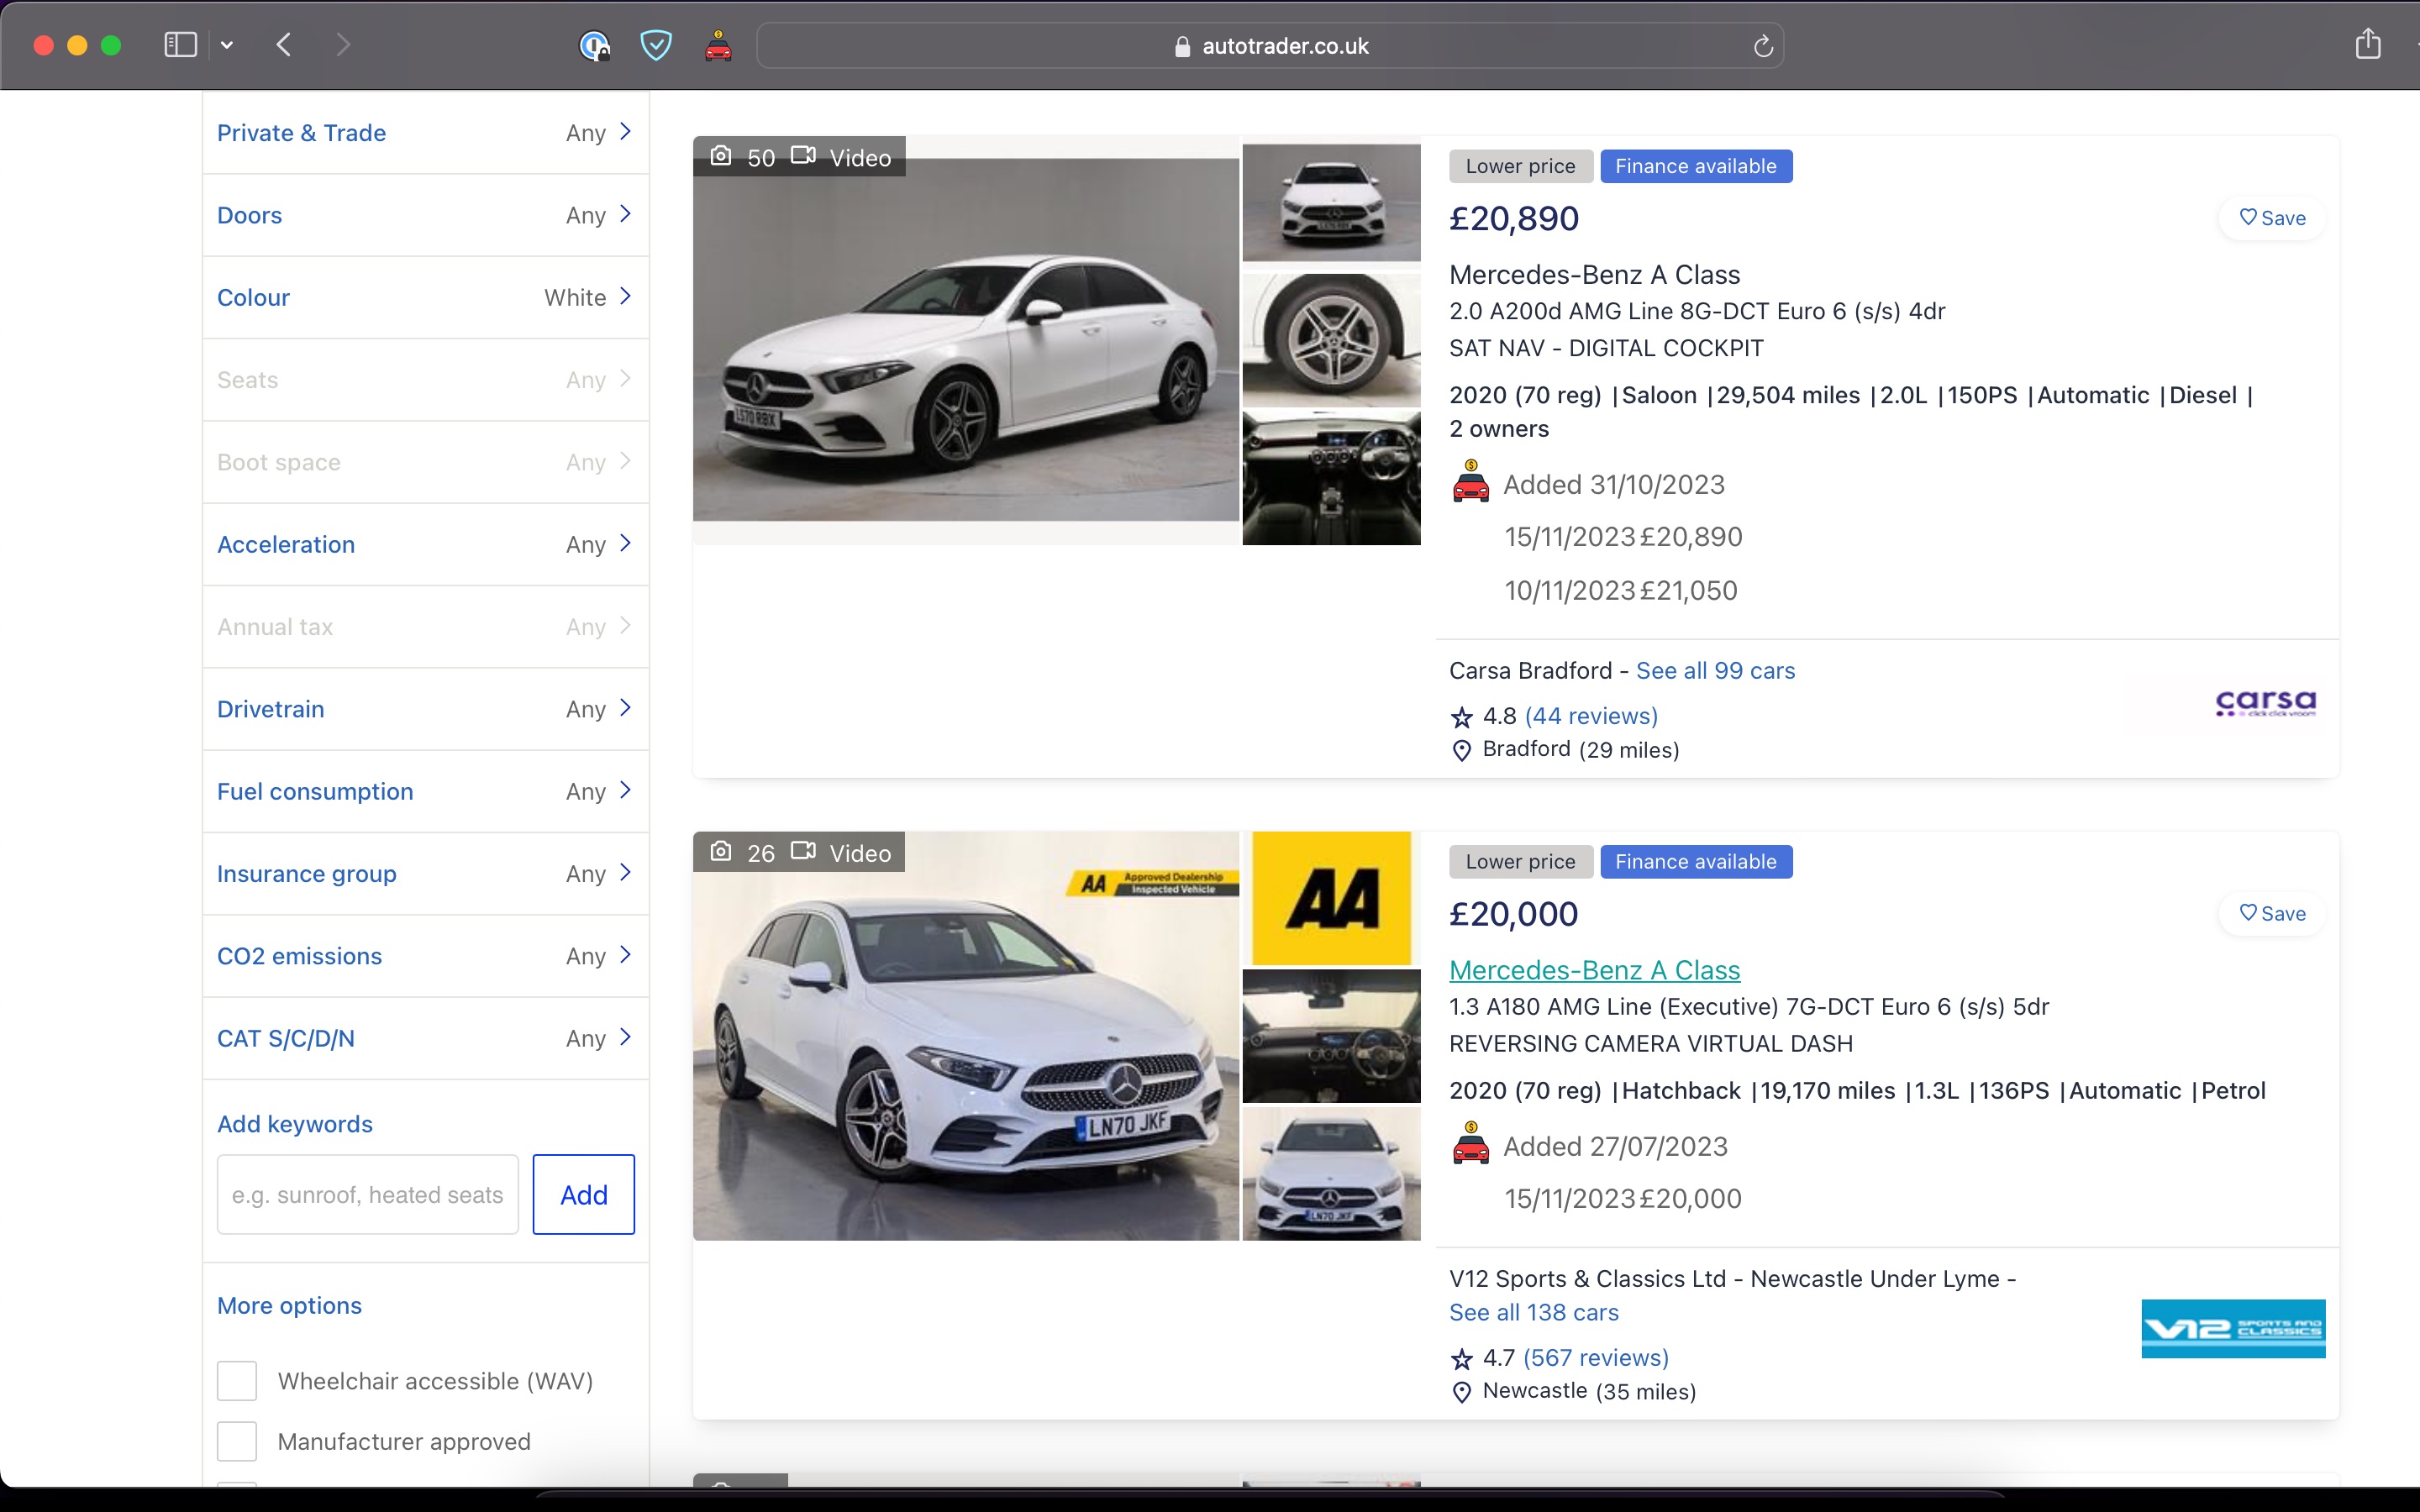Tick the Manufacturer approved checkbox
Image resolution: width=2420 pixels, height=1512 pixels.
(x=237, y=1442)
